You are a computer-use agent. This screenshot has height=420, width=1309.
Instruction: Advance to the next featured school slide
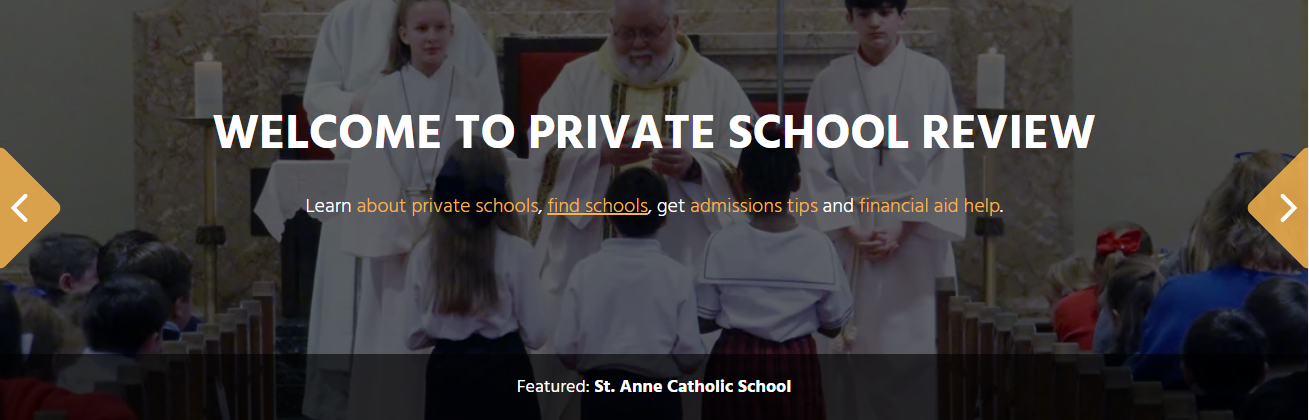pyautogui.click(x=1283, y=208)
